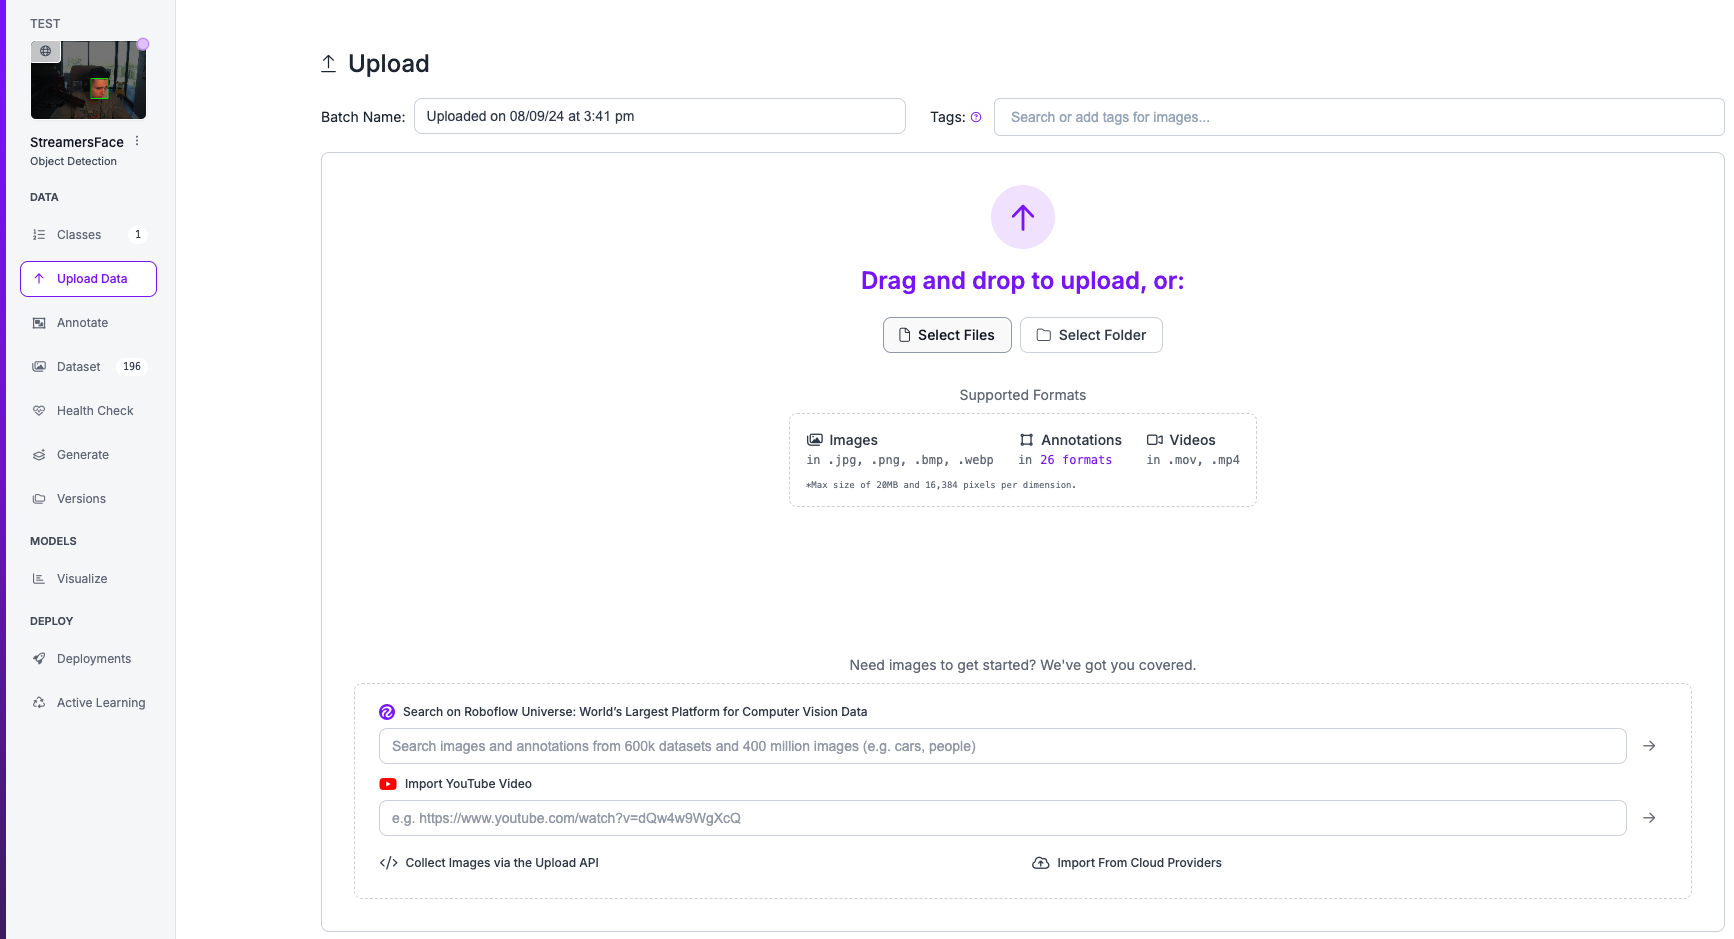Submit YouTube video import arrow

point(1649,818)
